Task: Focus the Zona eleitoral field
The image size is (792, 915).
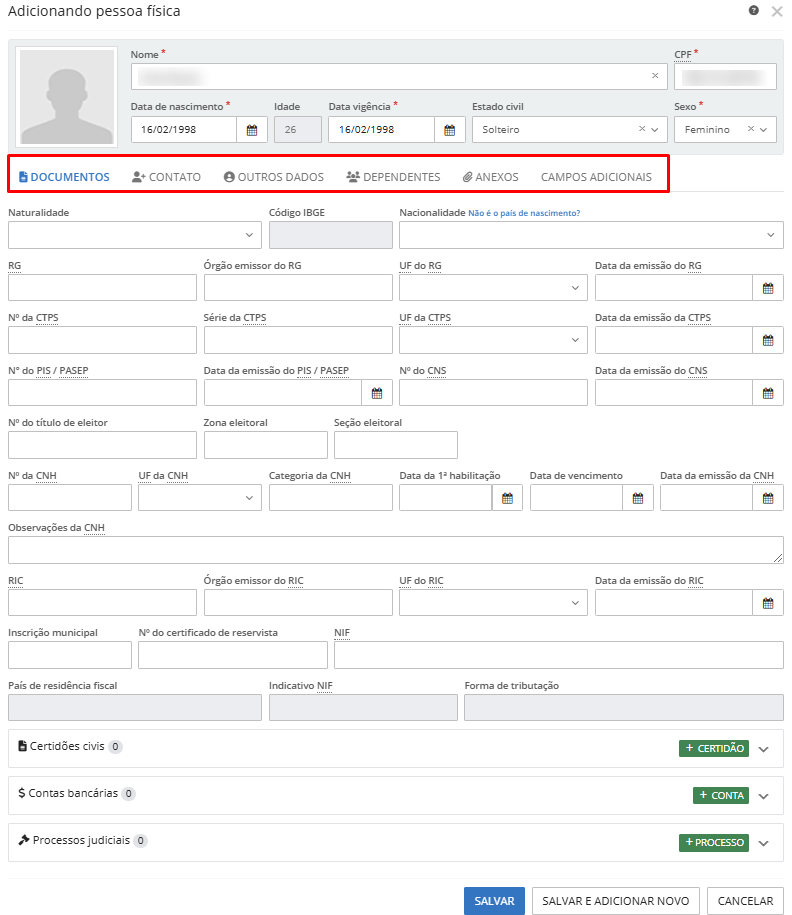Action: coord(266,445)
